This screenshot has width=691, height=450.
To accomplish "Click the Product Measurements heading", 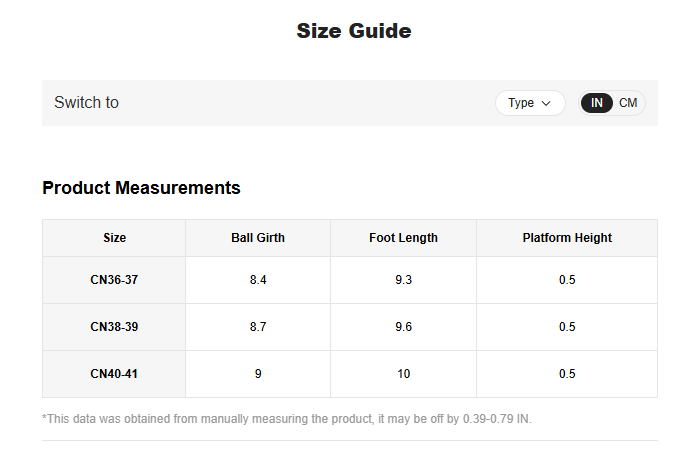I will click(141, 188).
